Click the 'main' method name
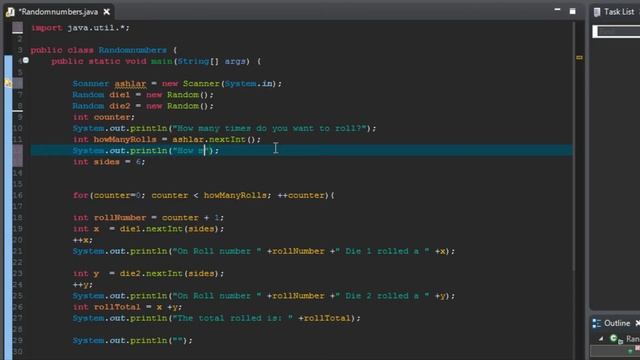The image size is (640, 360). (x=162, y=61)
